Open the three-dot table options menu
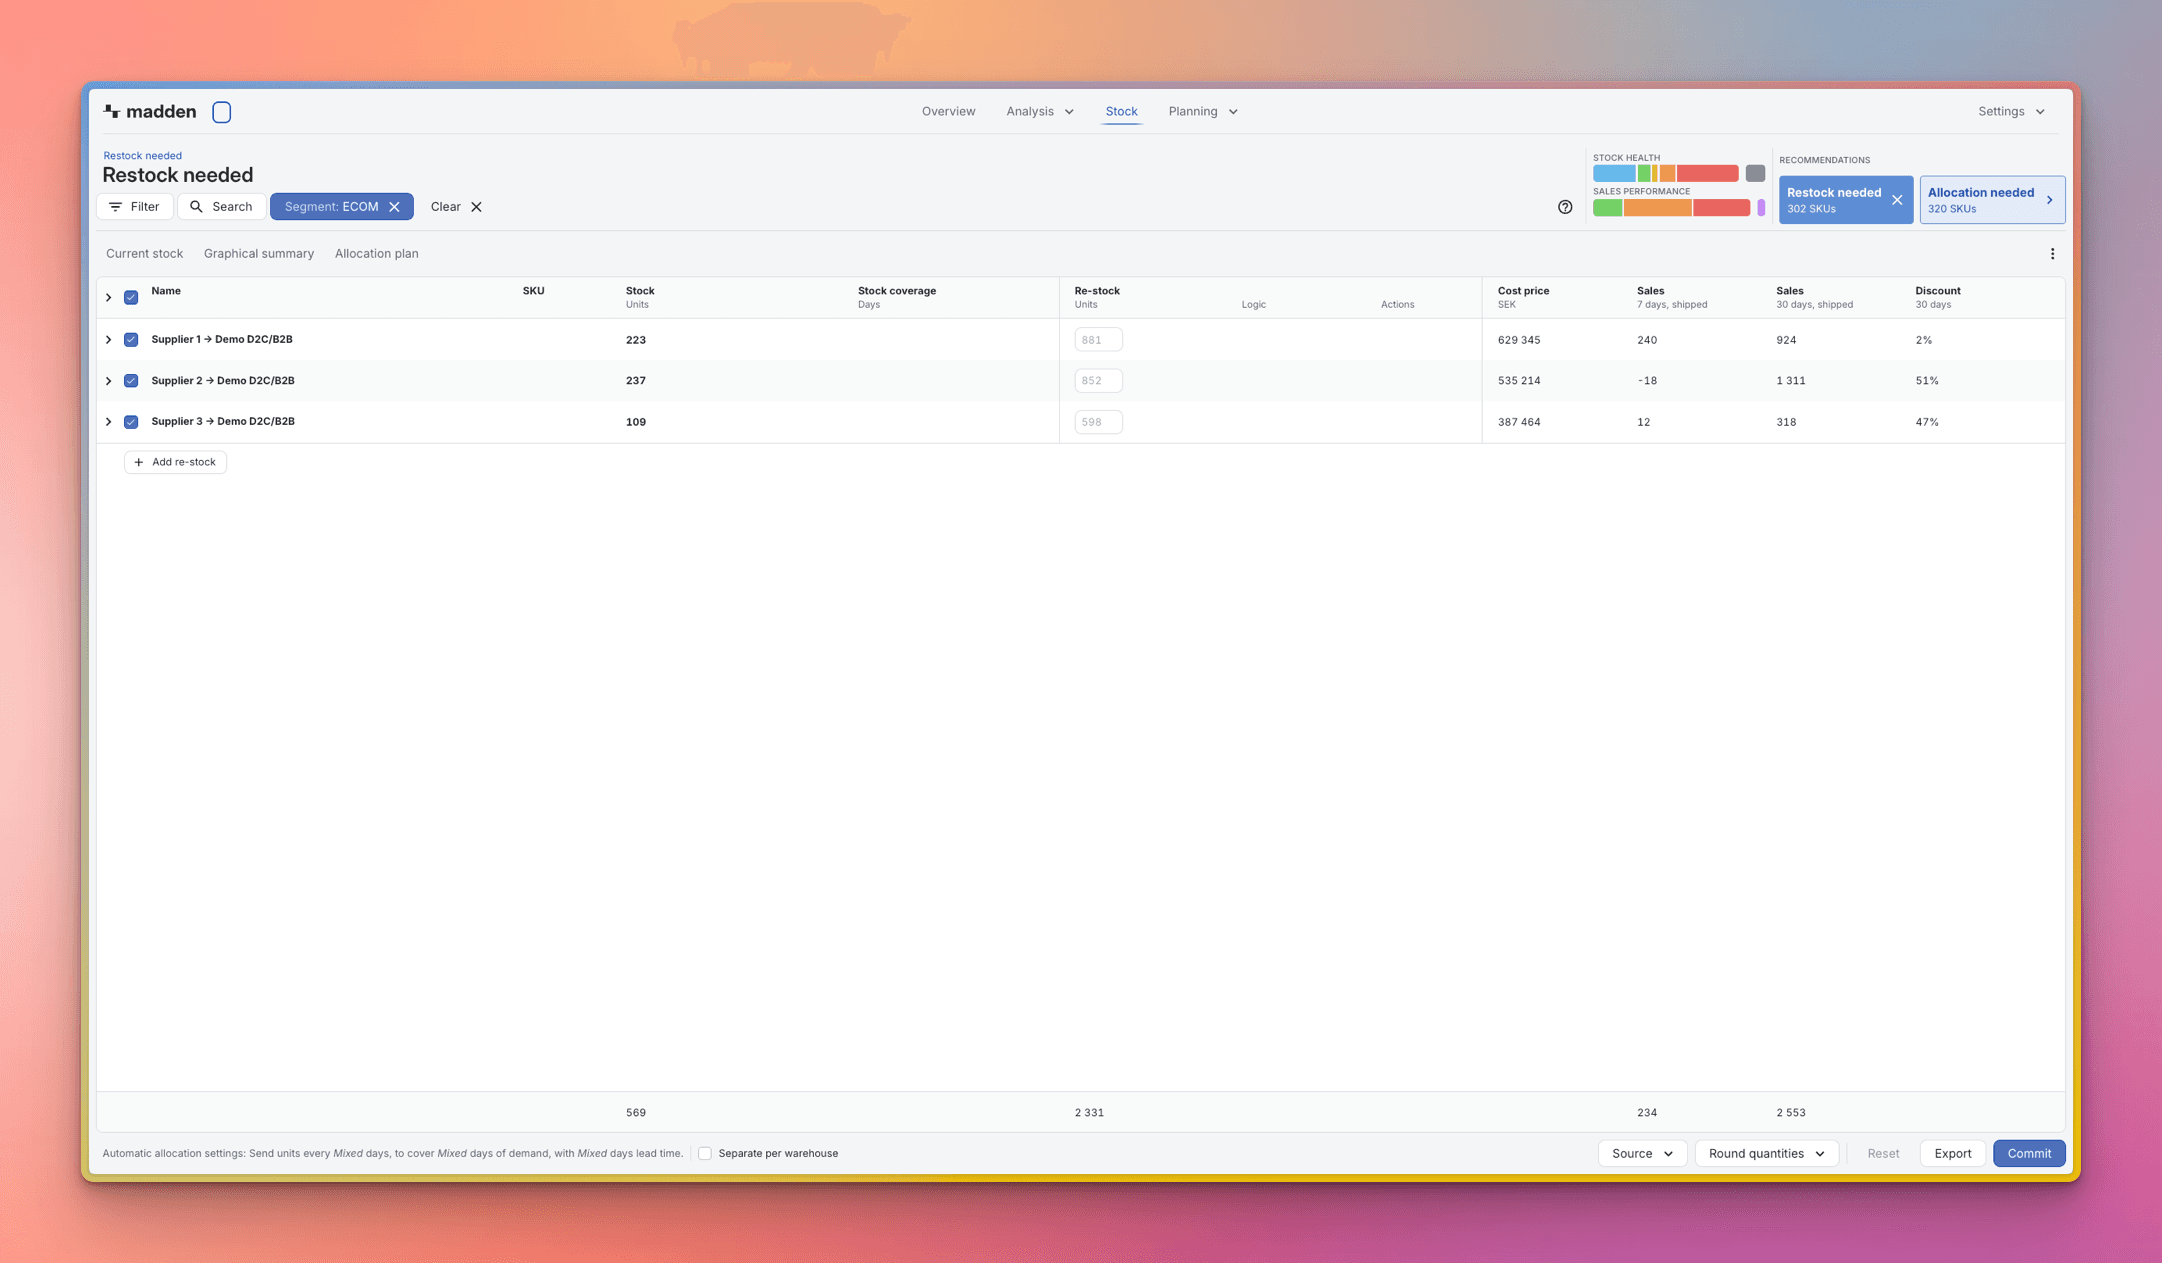 (2052, 254)
